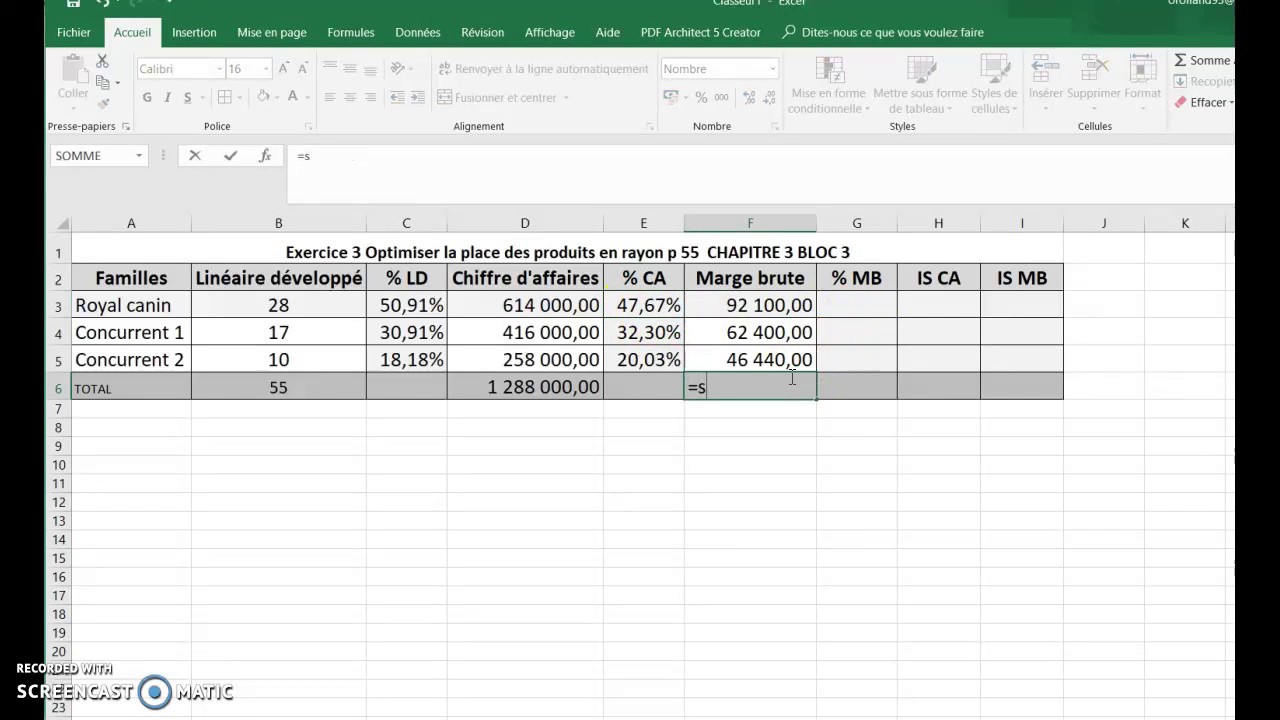Image resolution: width=1280 pixels, height=720 pixels.
Task: Click Renvoyer à la ligne automatiquement
Action: coord(543,69)
